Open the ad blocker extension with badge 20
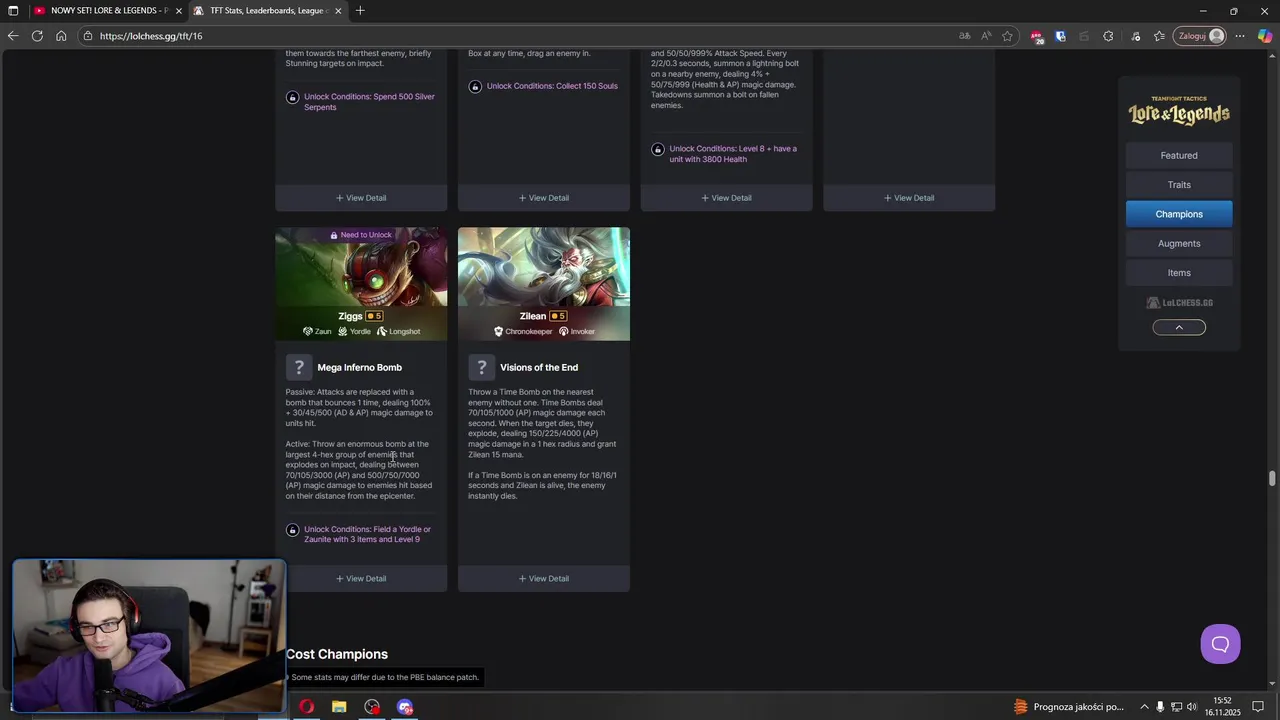Viewport: 1280px width, 720px height. pyautogui.click(x=1037, y=36)
